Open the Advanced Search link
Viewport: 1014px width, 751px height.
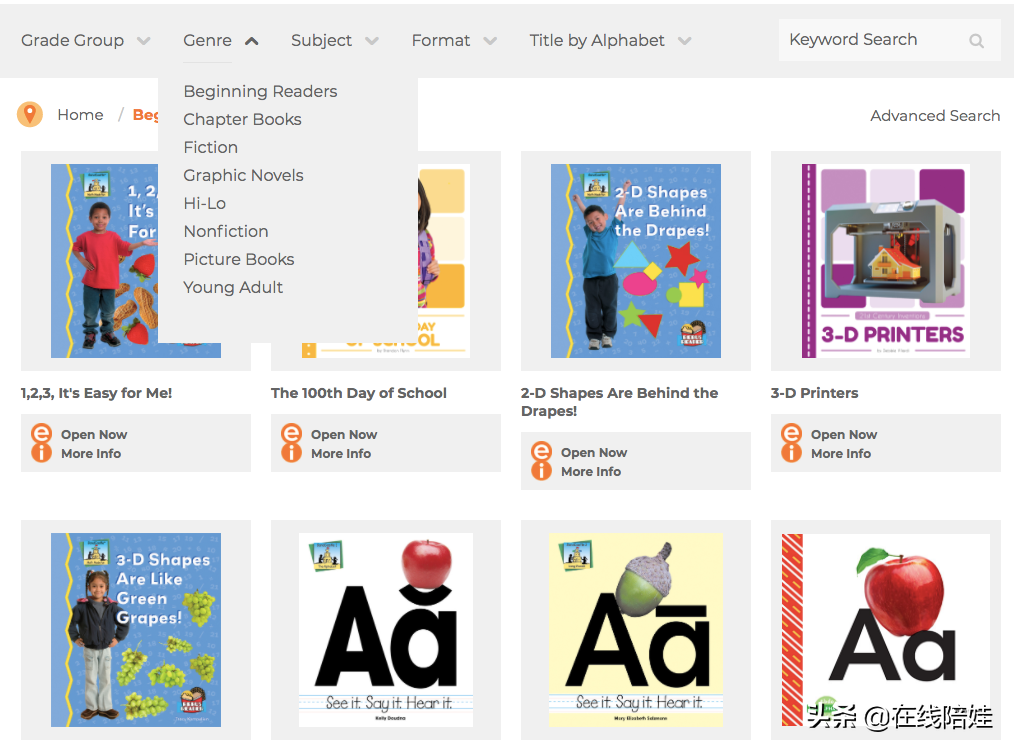click(x=935, y=116)
